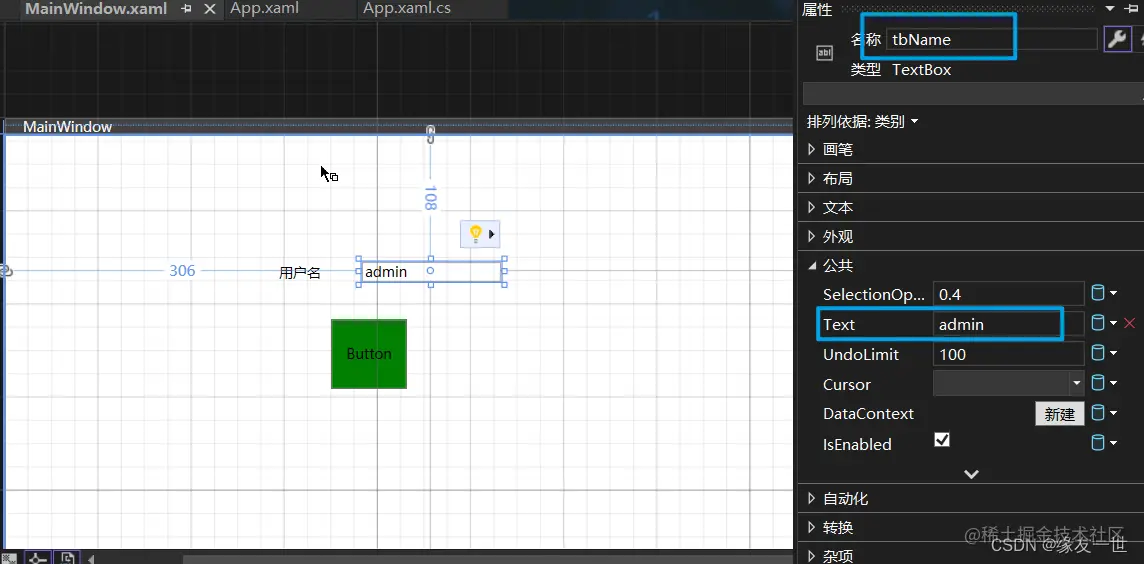Click the DataContext property label

click(x=868, y=414)
